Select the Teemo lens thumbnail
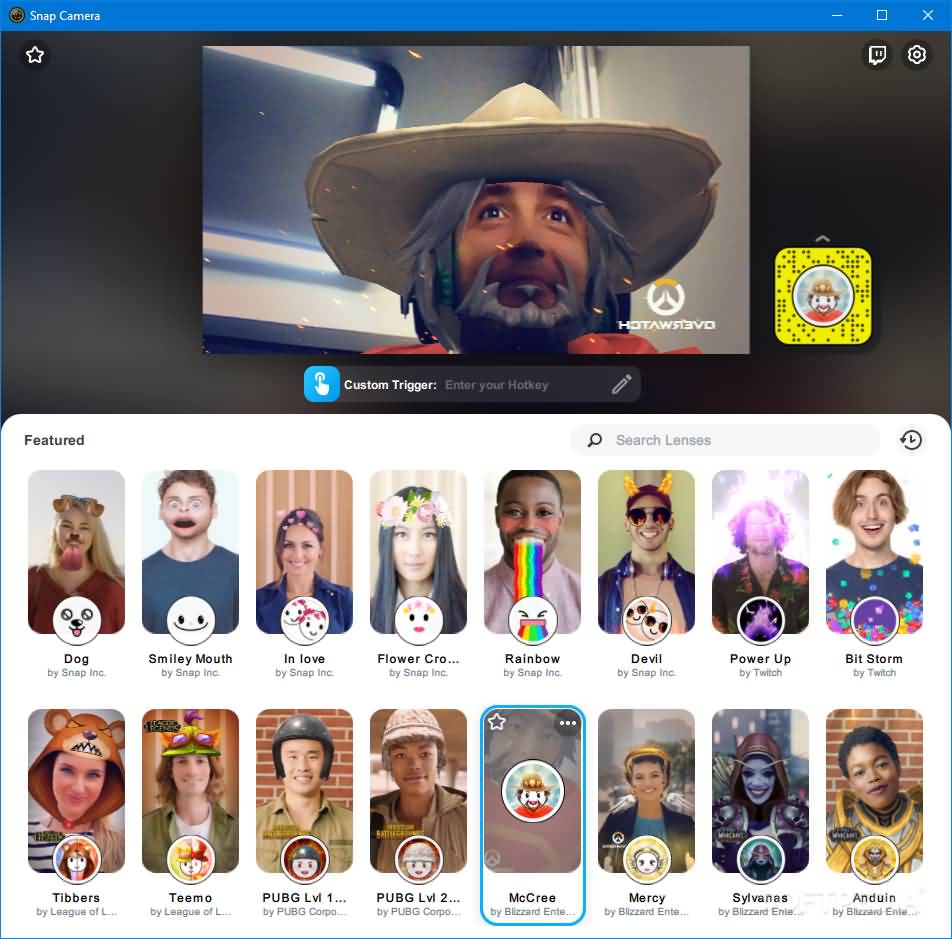 coord(191,791)
